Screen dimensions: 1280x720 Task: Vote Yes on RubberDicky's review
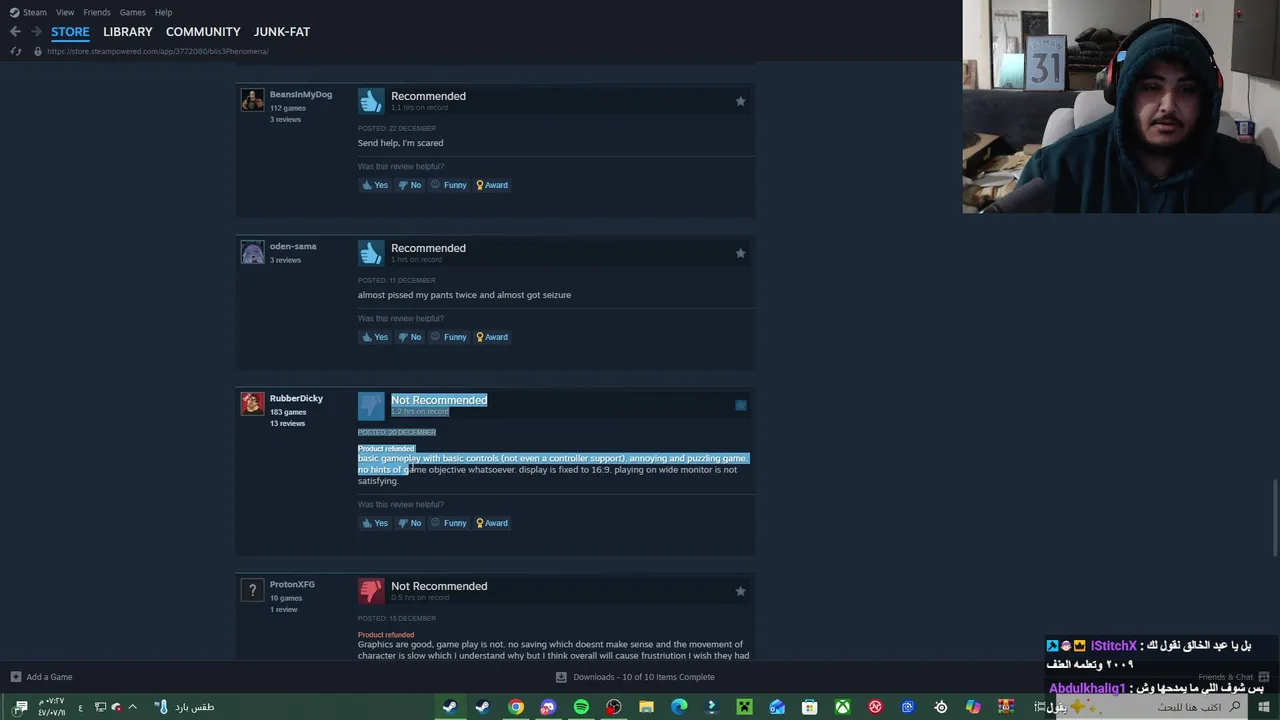[375, 523]
